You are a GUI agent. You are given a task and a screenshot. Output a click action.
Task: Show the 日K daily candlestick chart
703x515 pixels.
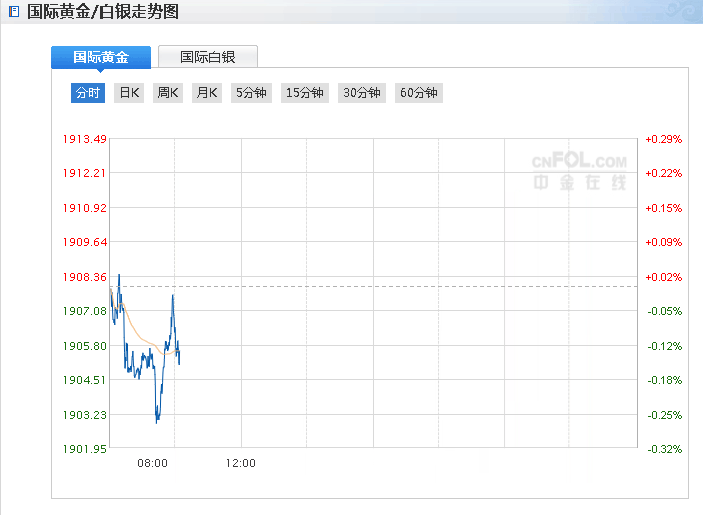[x=130, y=93]
